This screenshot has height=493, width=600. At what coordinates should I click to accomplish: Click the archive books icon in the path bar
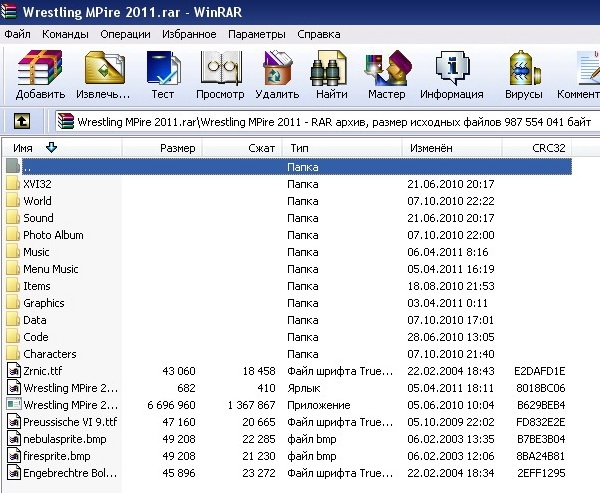click(x=65, y=121)
